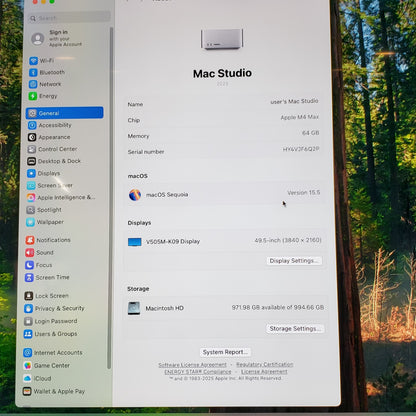This screenshot has width=416, height=416.
Task: Open the Regulatory Certification link
Action: (x=265, y=364)
